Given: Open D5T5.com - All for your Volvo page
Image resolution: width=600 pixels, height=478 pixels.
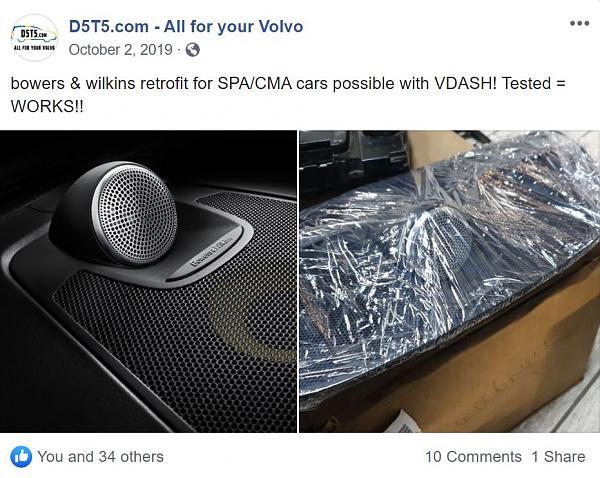Looking at the screenshot, I should point(186,26).
